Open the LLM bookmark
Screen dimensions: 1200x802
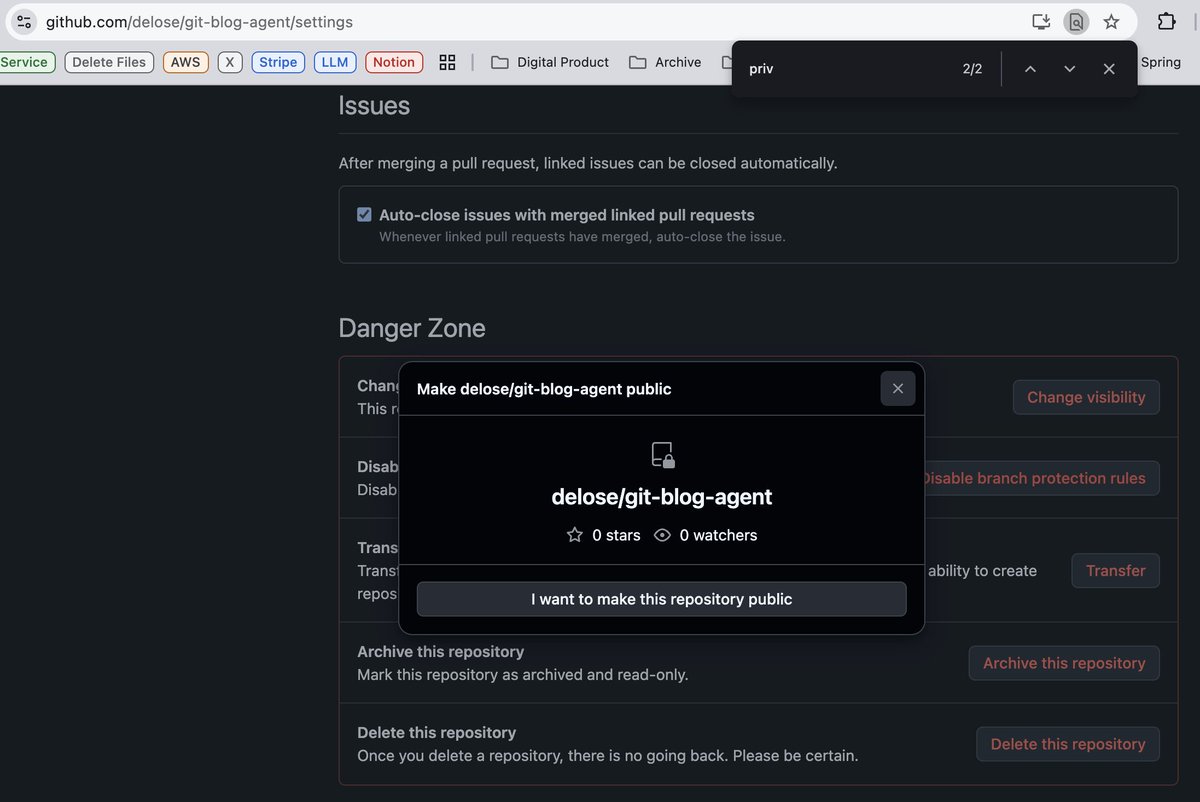pos(335,62)
